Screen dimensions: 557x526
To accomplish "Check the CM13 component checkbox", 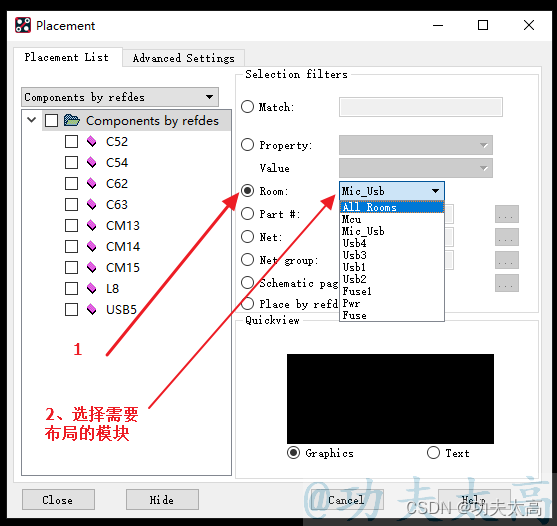I will pos(71,225).
